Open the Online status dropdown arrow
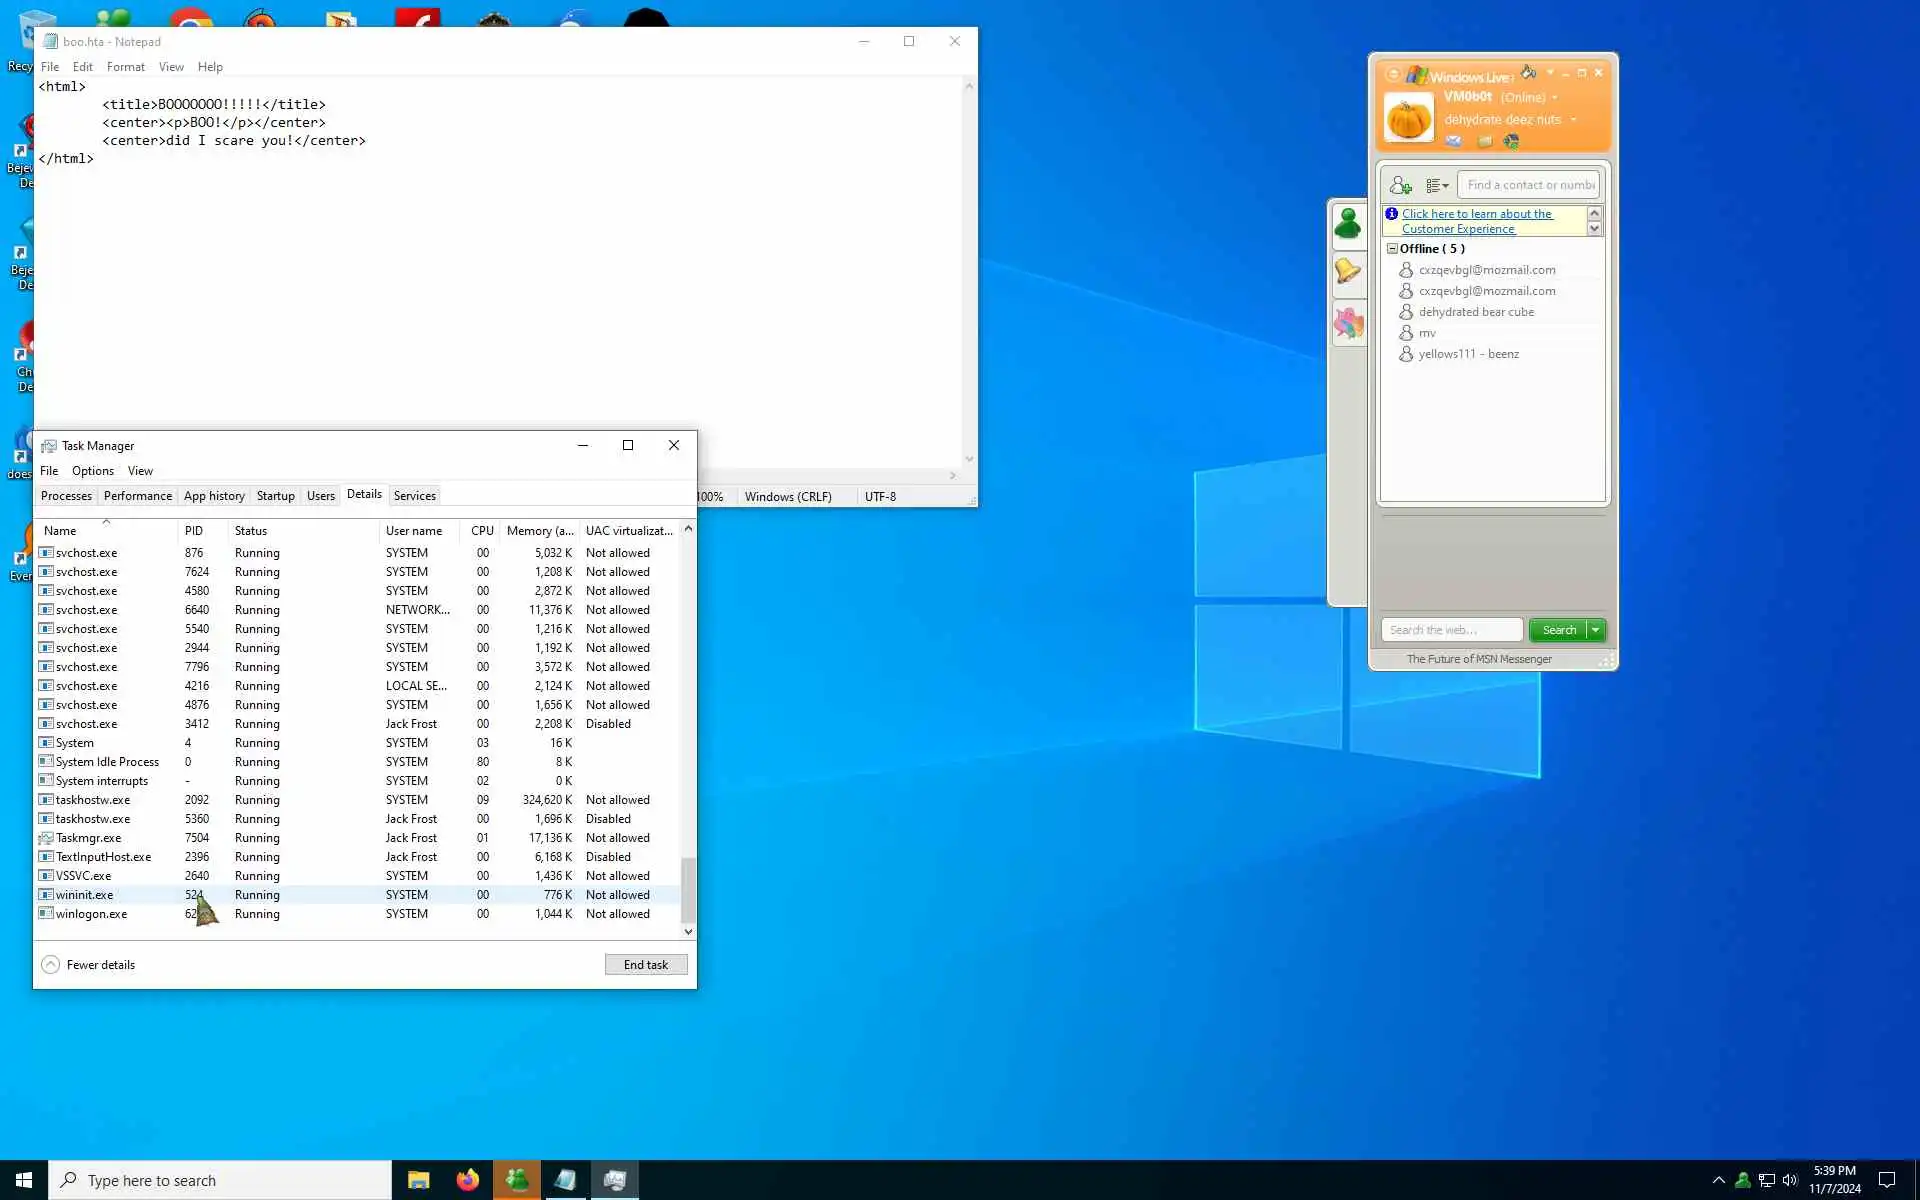This screenshot has width=1920, height=1200. (1554, 98)
